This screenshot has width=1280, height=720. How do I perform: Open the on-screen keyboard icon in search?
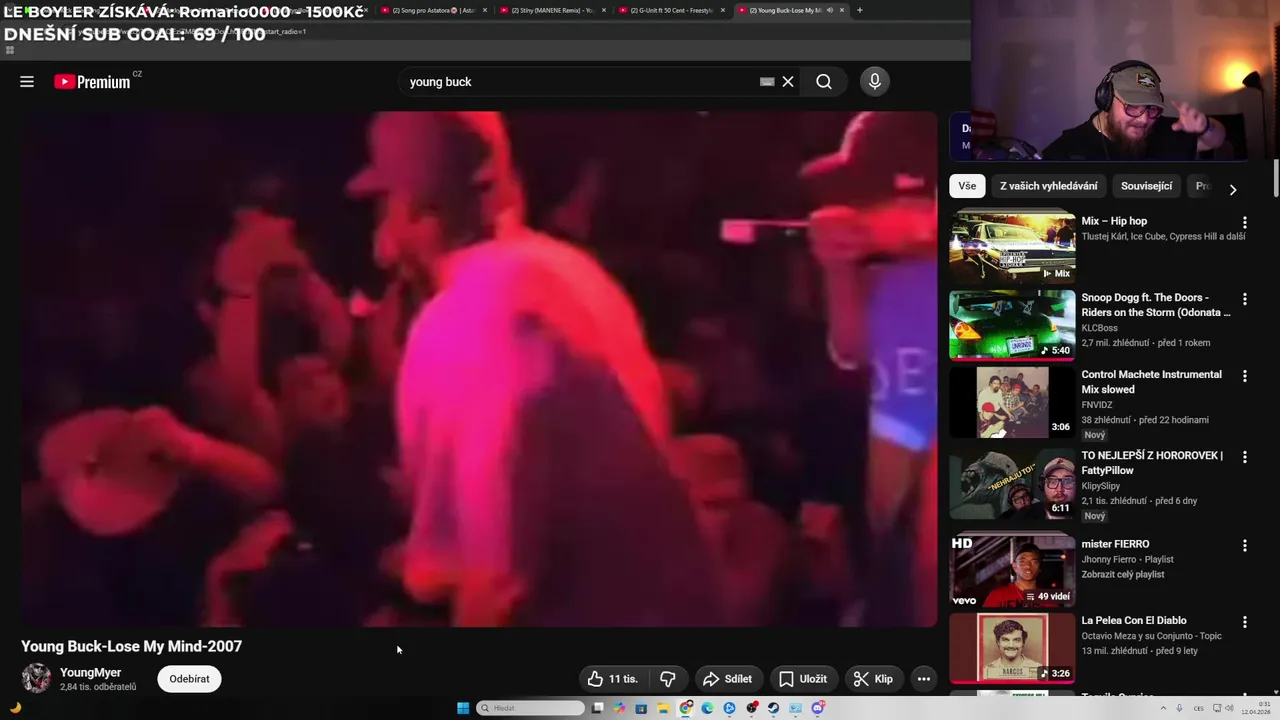tap(767, 82)
